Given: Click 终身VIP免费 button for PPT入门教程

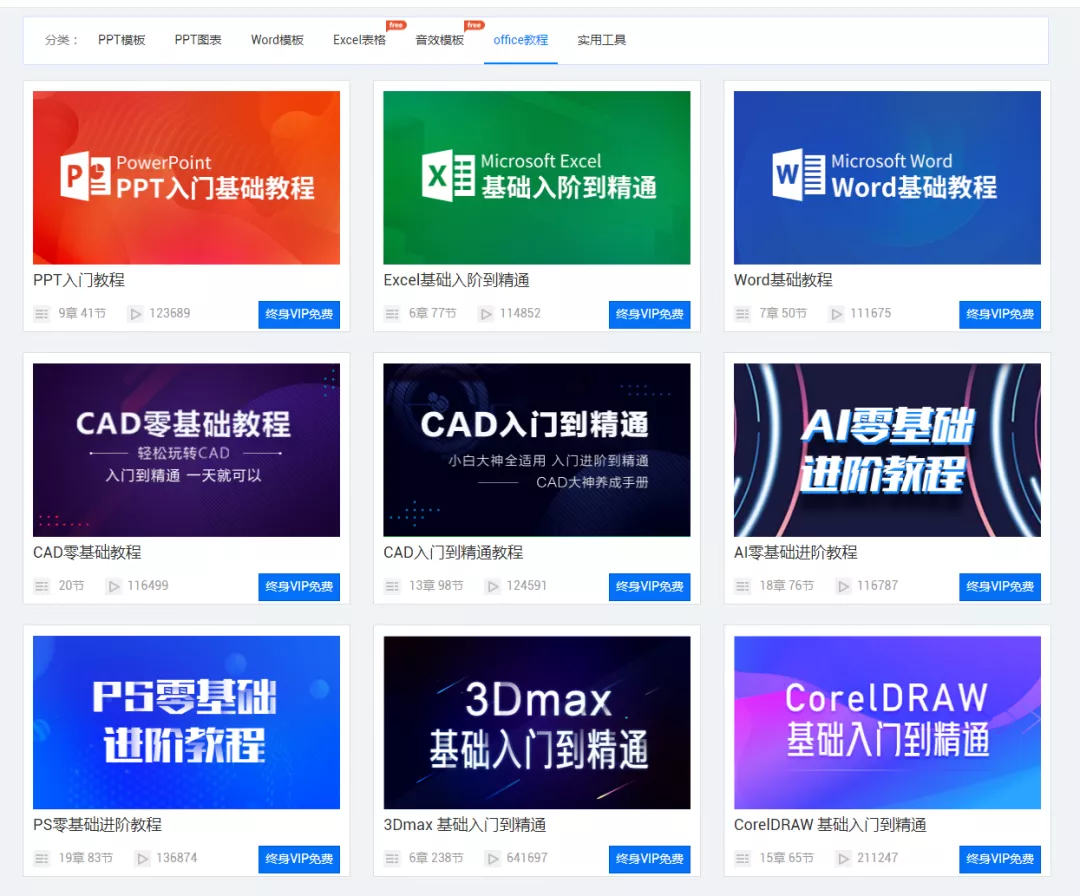Looking at the screenshot, I should click(x=299, y=314).
